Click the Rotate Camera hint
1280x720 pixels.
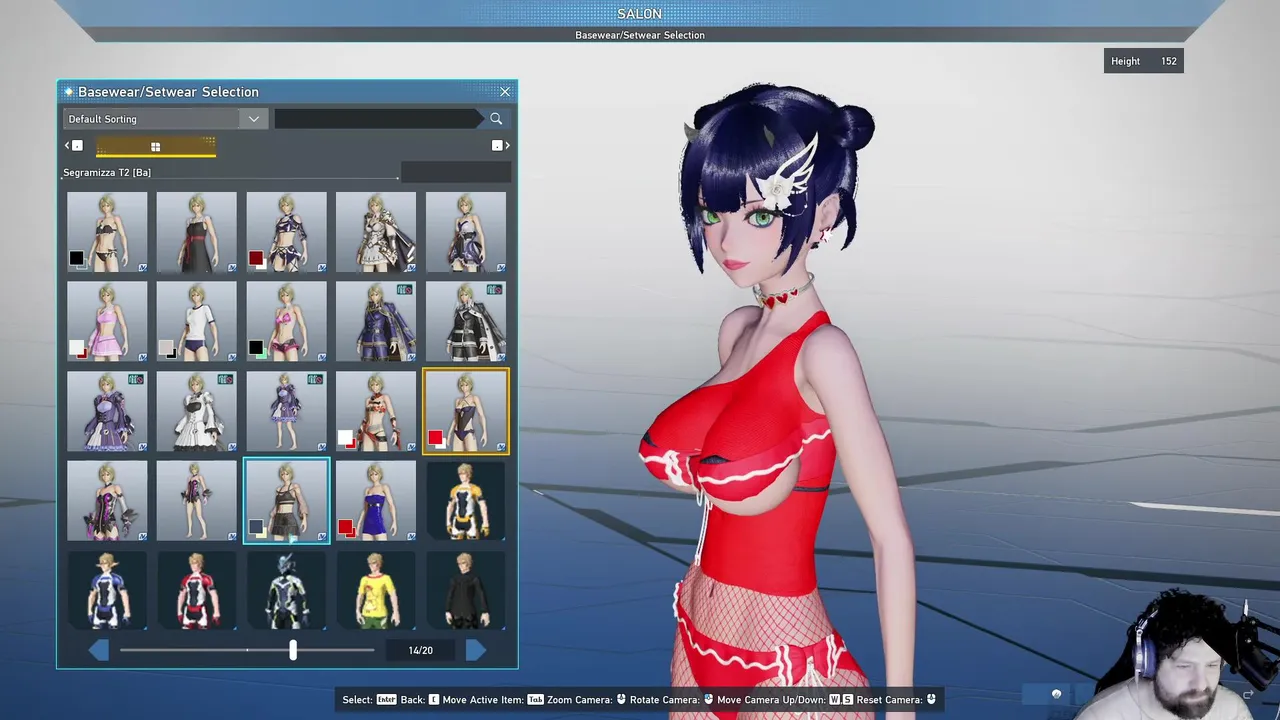pos(673,700)
